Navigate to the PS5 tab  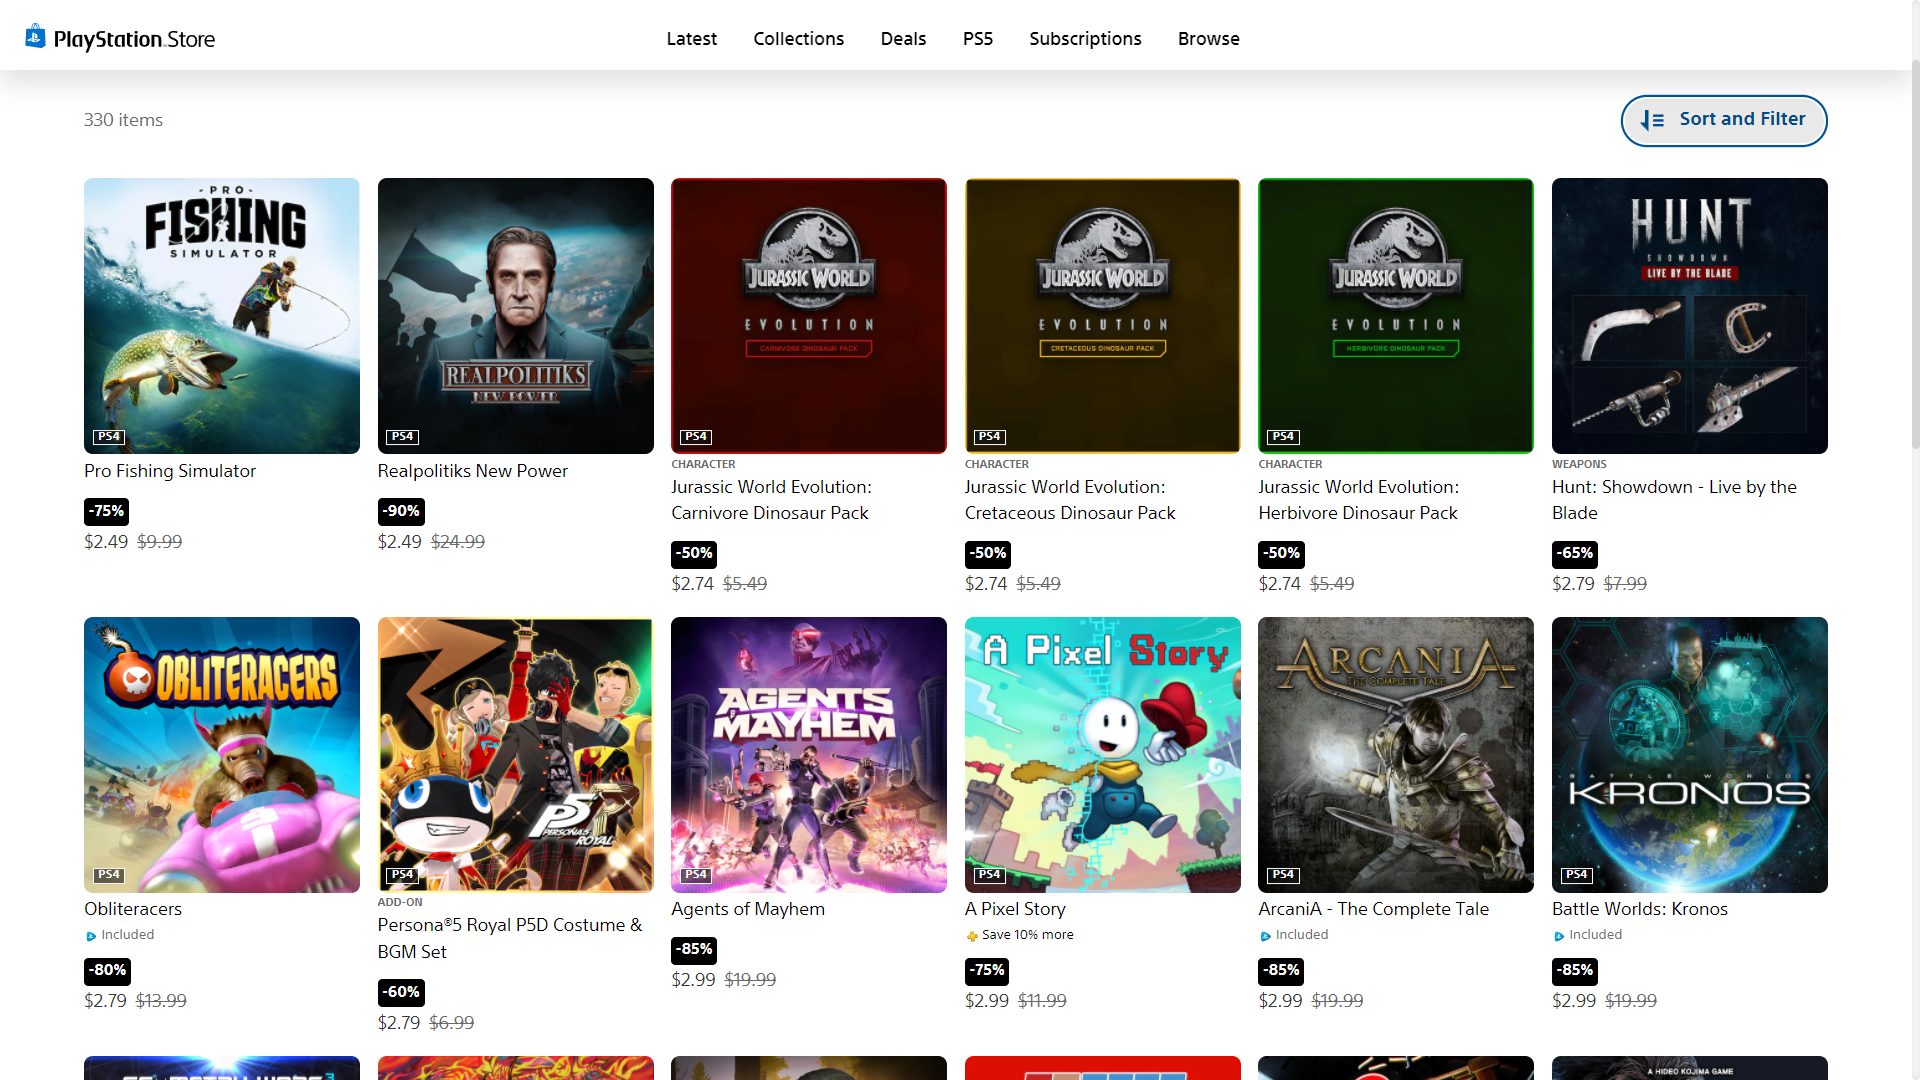(x=977, y=39)
